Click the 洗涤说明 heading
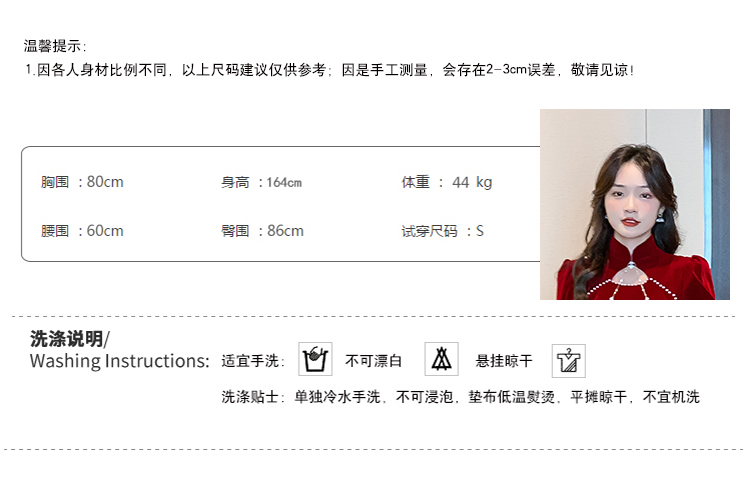750x479 pixels. click(x=70, y=339)
